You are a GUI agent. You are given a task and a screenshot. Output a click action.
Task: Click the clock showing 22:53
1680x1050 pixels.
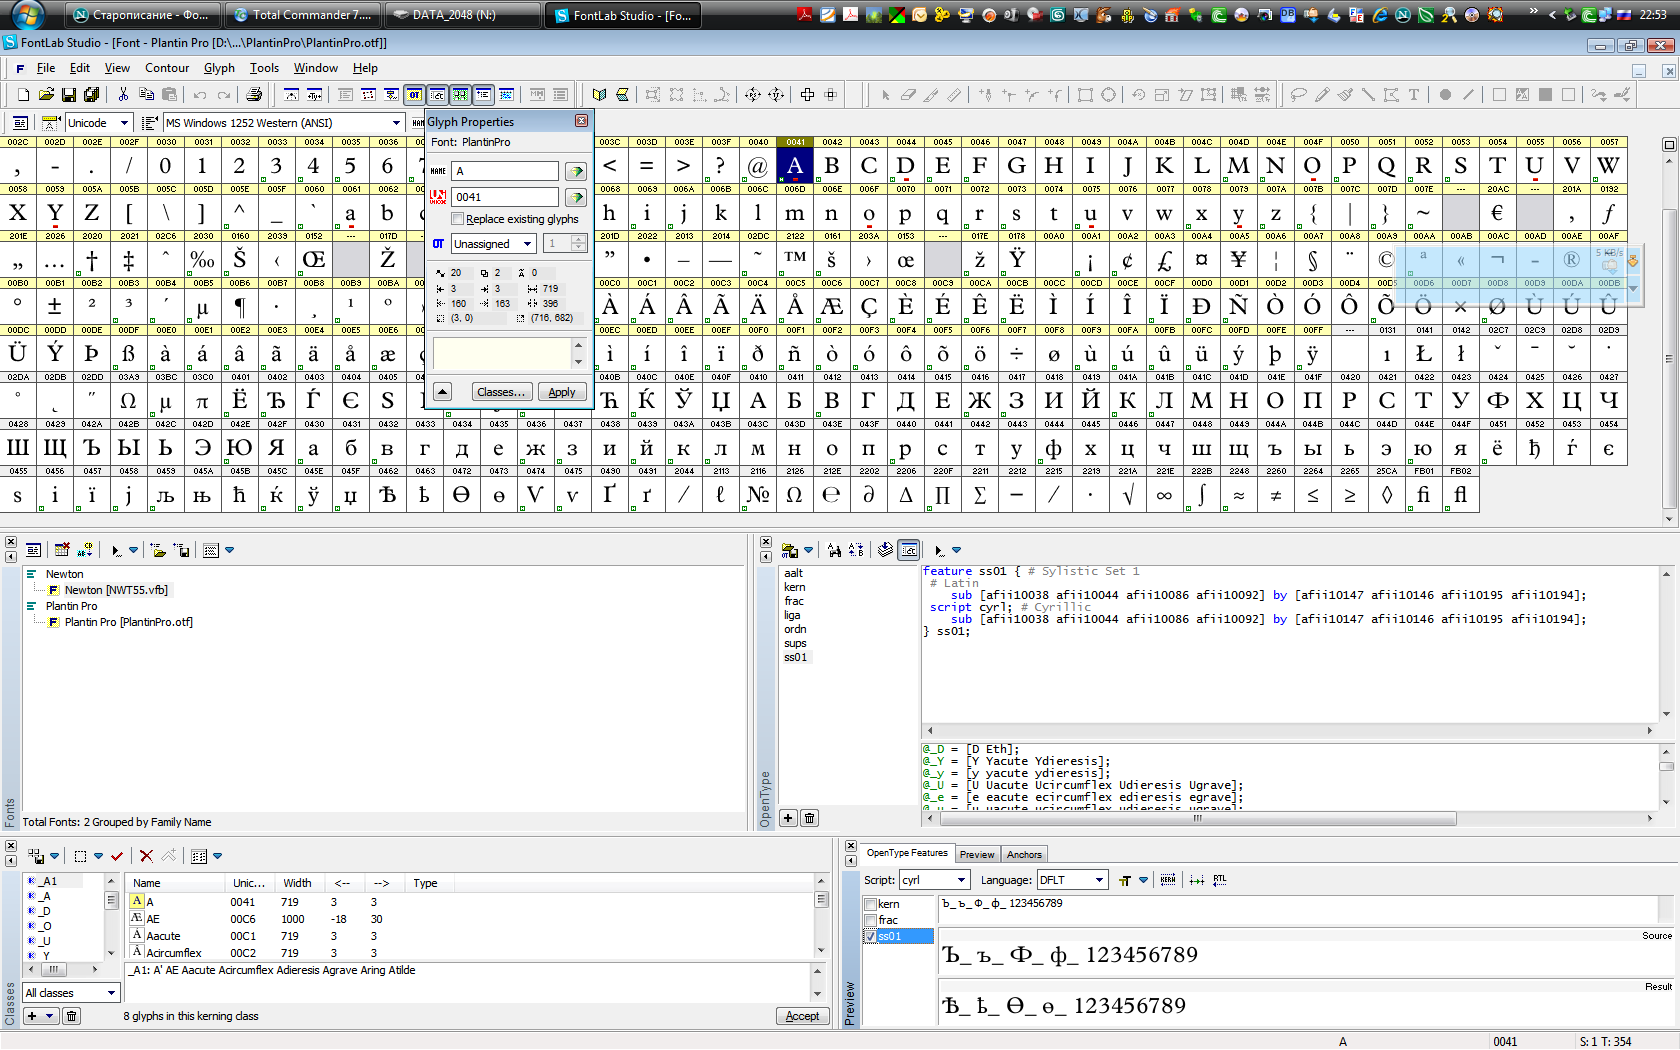tap(1653, 15)
